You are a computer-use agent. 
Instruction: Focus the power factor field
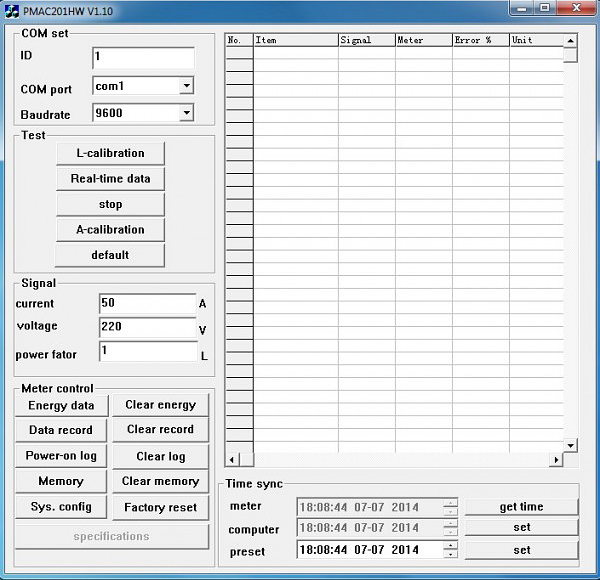coord(148,351)
